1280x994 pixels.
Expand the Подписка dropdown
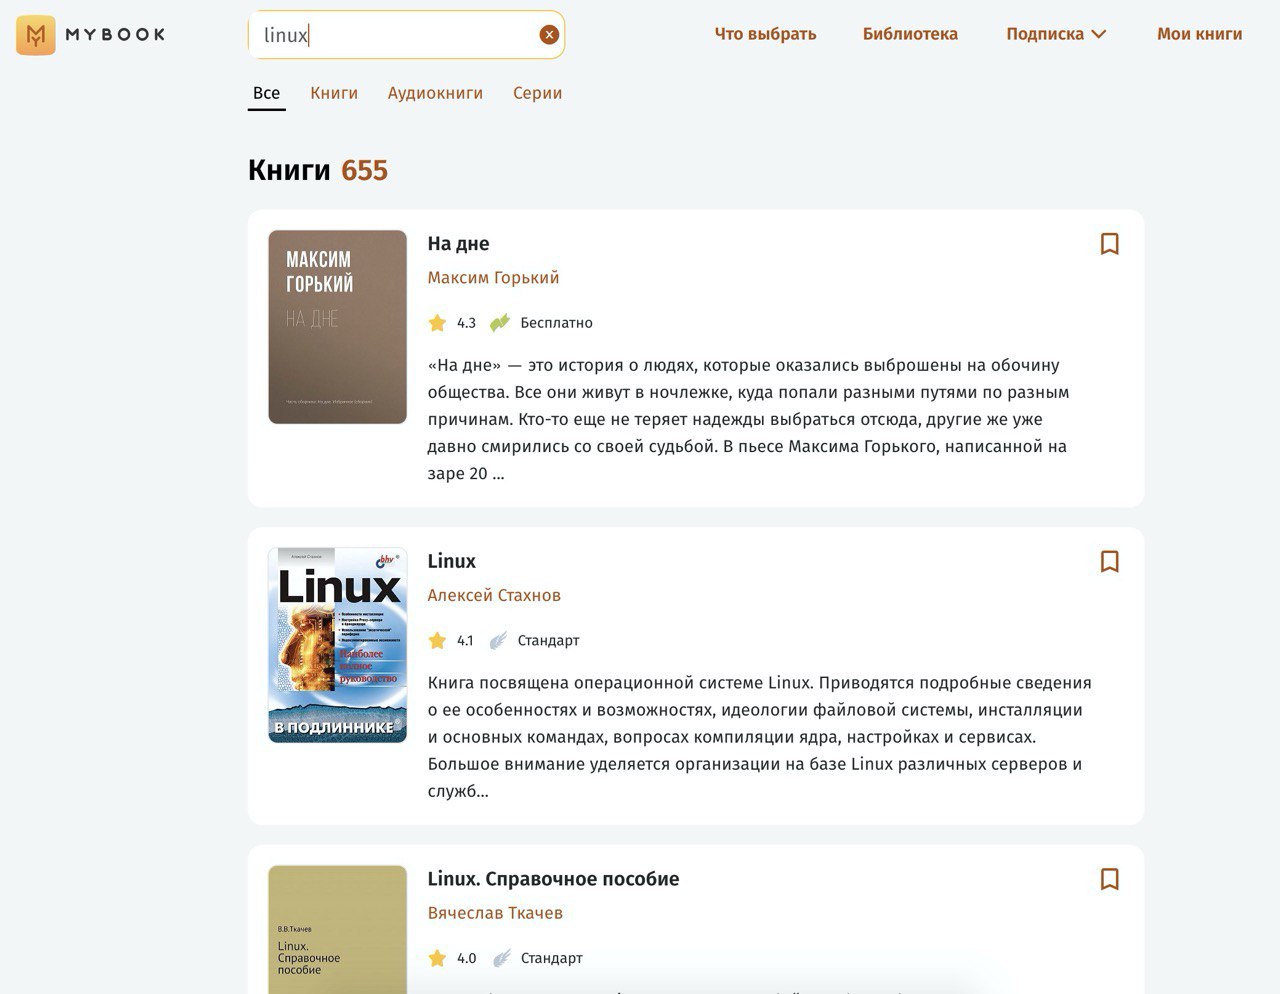tap(1056, 34)
